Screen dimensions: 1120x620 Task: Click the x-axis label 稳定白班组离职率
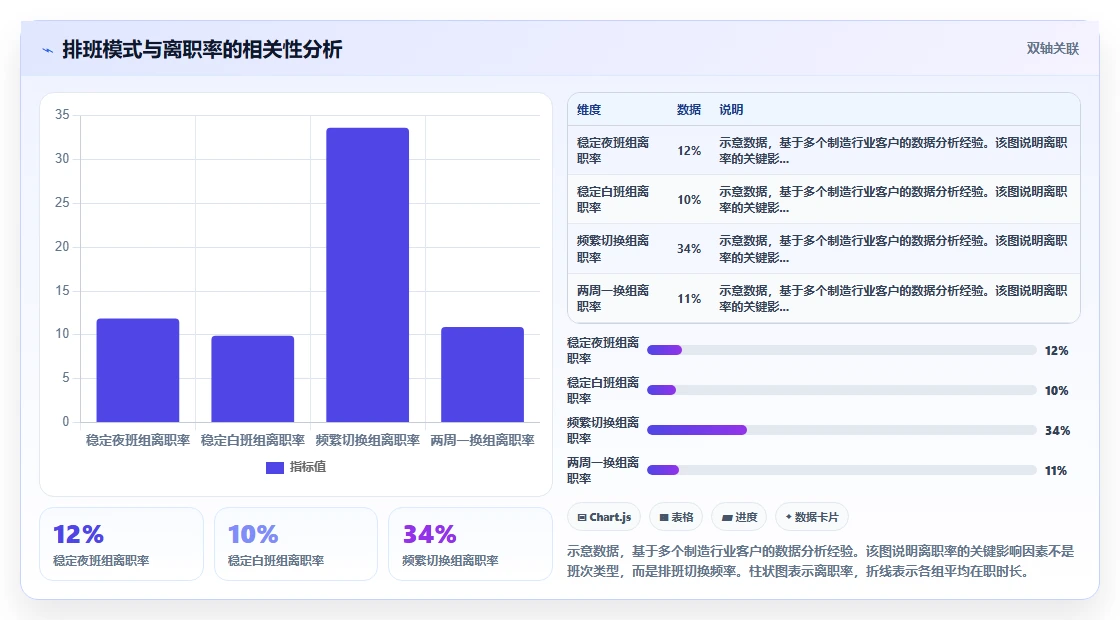(253, 441)
